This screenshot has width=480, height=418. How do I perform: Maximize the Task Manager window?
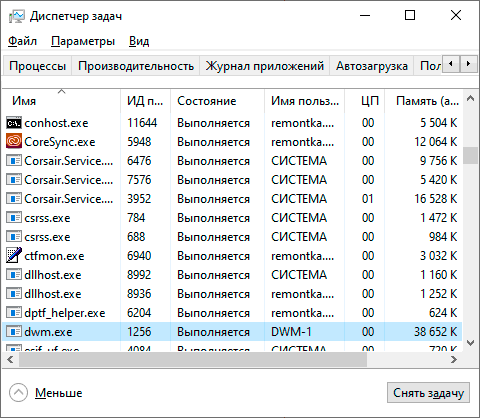click(410, 15)
